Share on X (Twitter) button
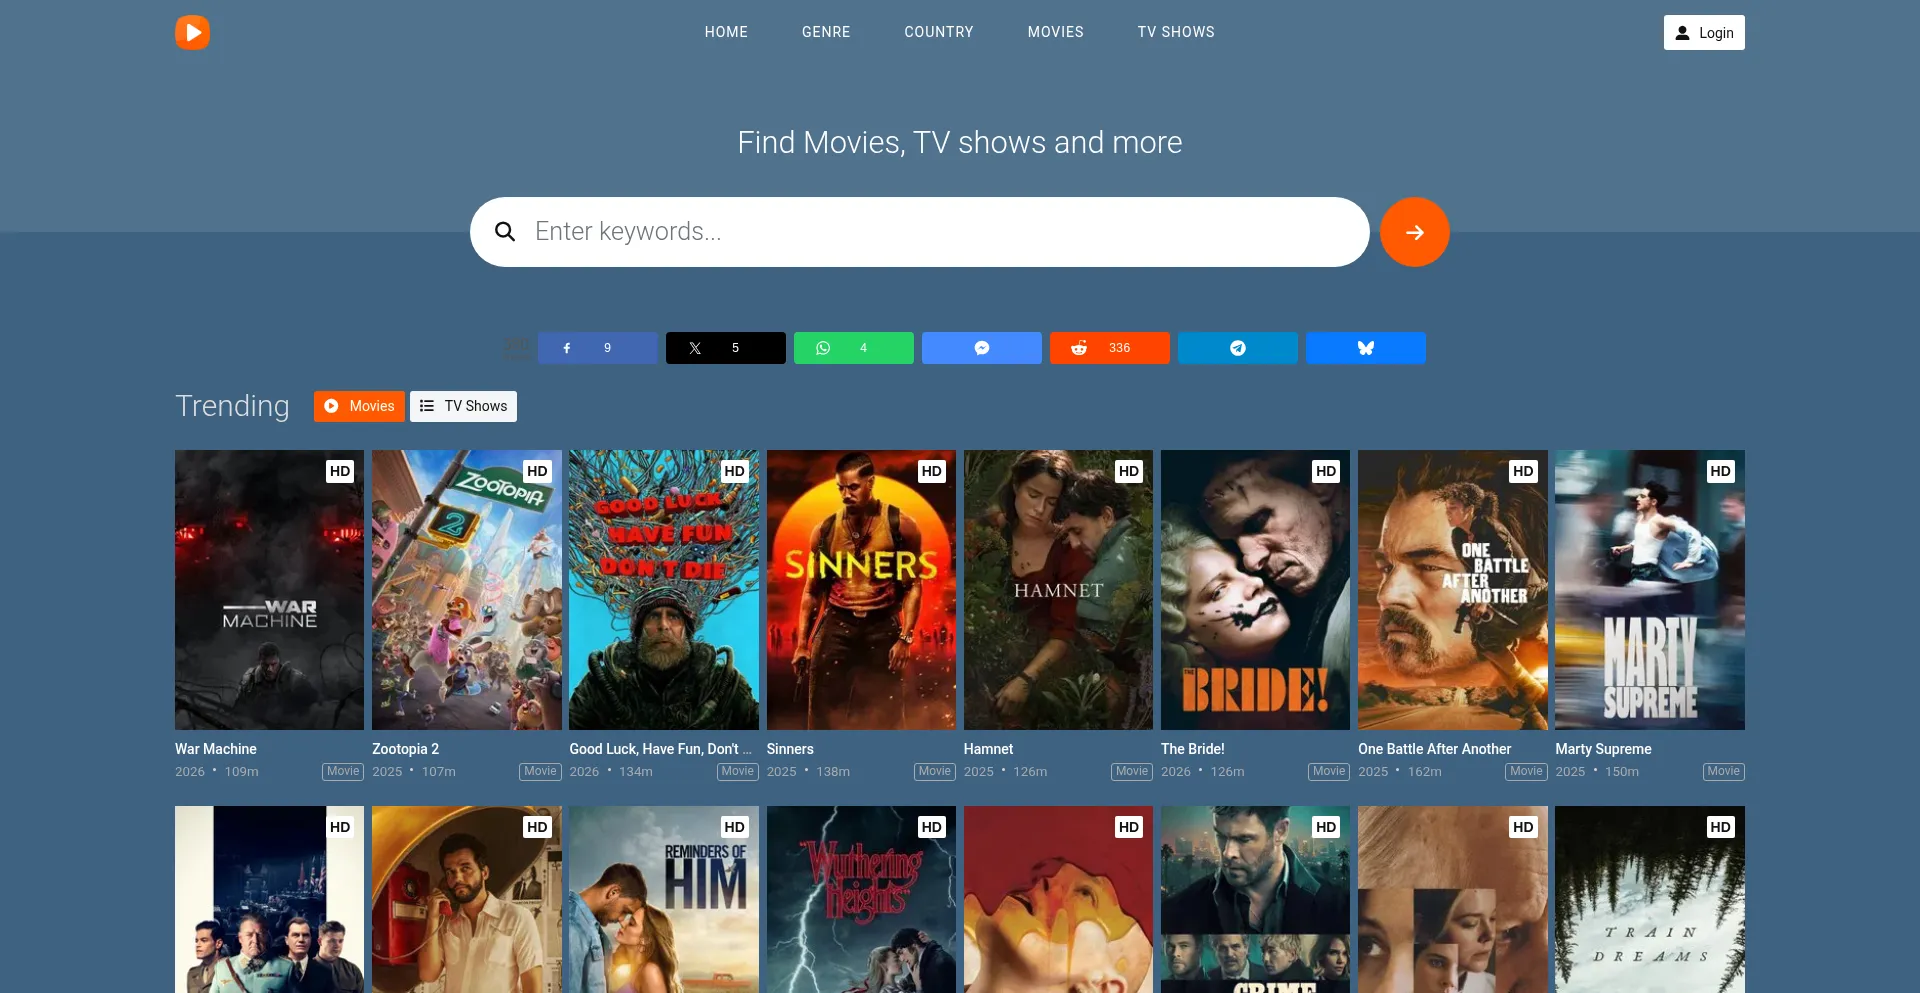Viewport: 1920px width, 993px height. pos(726,348)
